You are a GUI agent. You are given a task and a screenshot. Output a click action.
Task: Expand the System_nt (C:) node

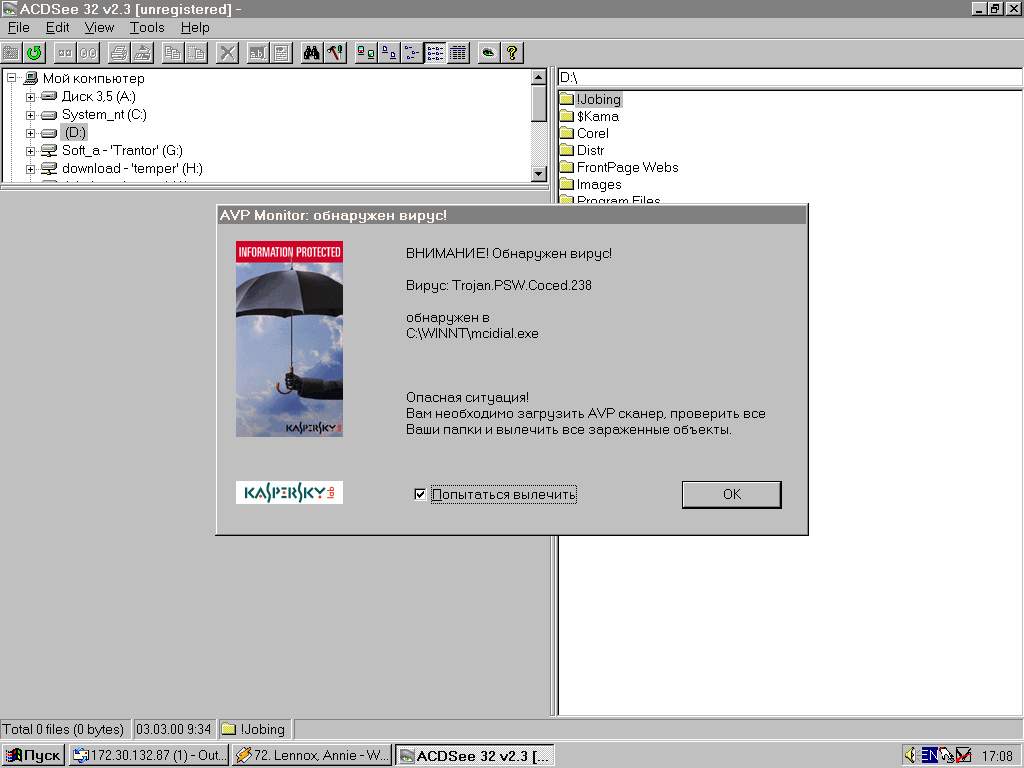[30, 115]
